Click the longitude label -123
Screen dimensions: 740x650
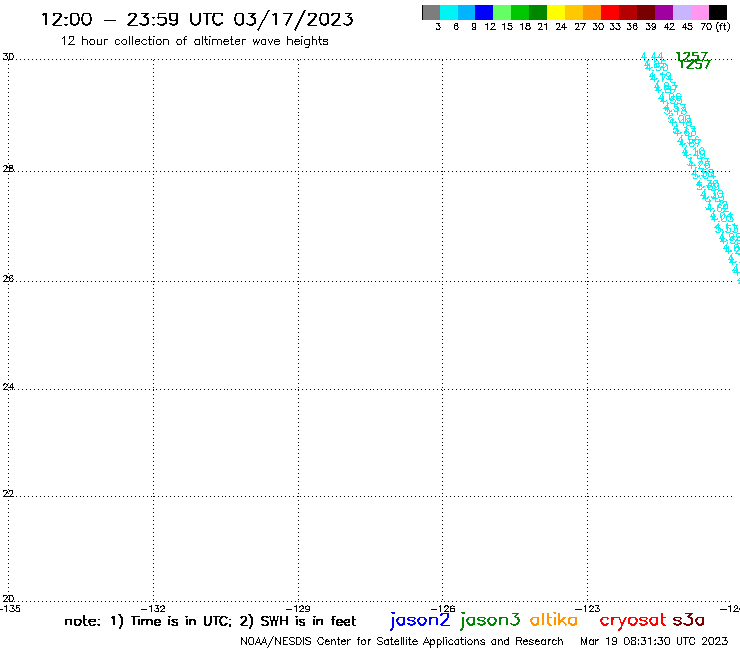coord(588,608)
